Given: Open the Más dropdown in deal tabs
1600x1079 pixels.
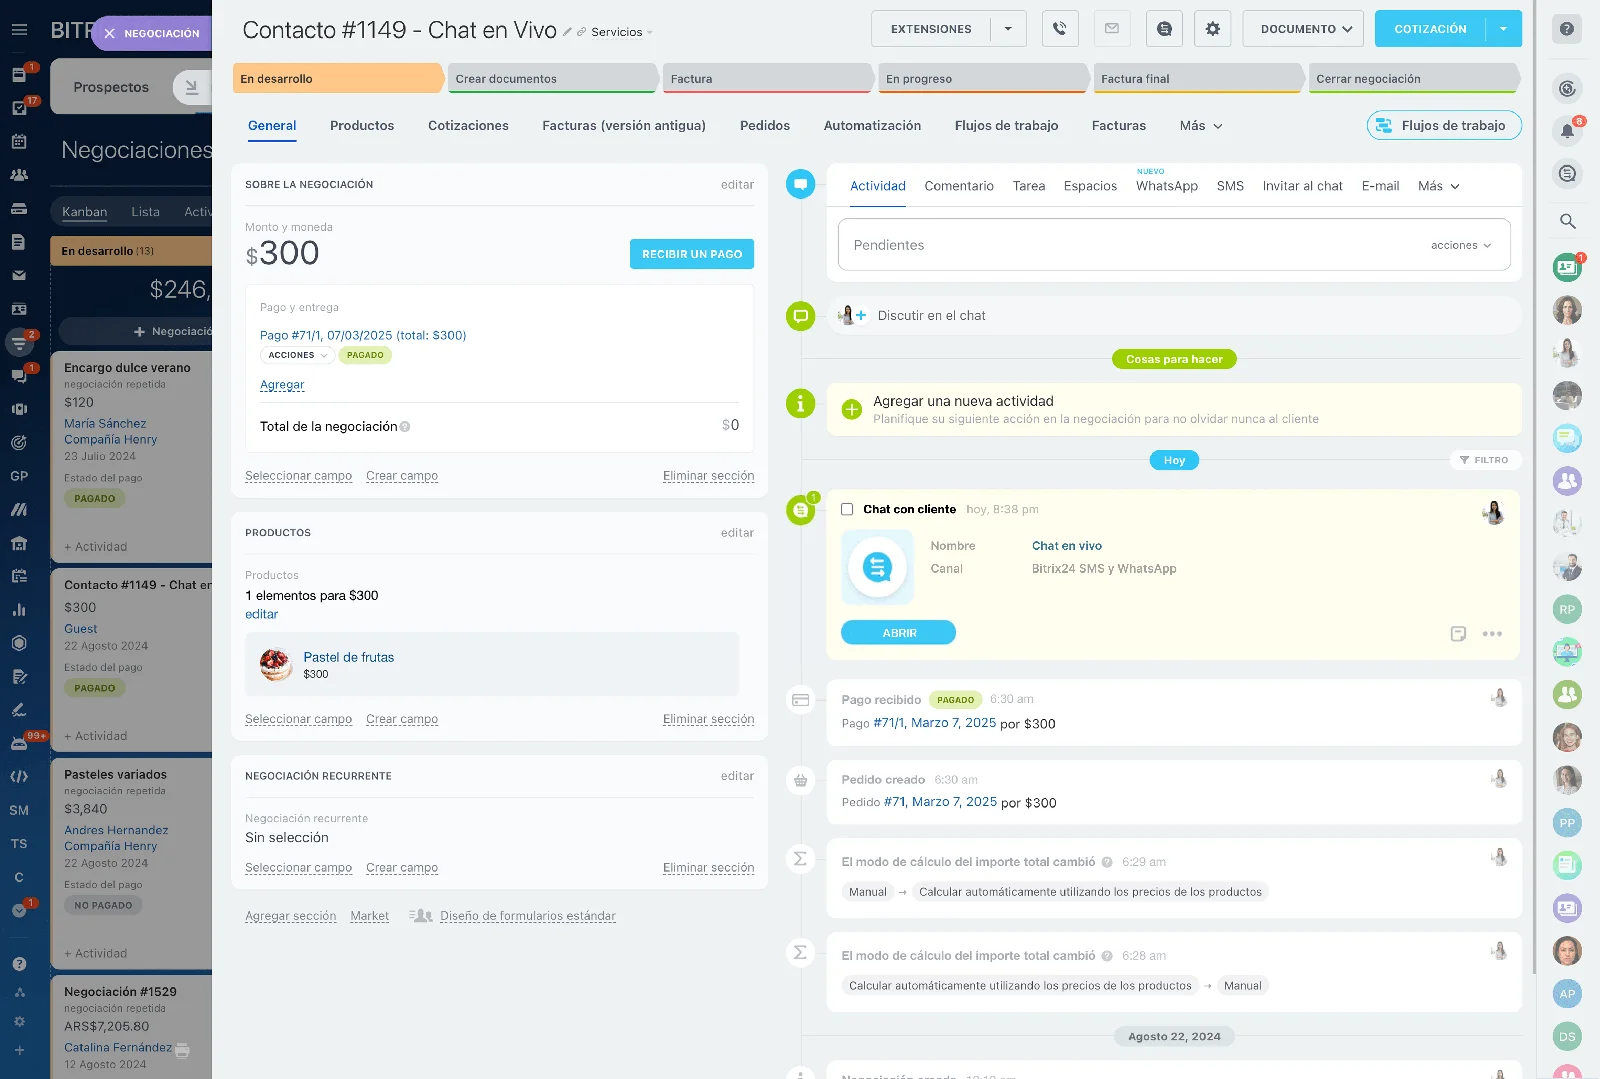Looking at the screenshot, I should coord(1200,126).
